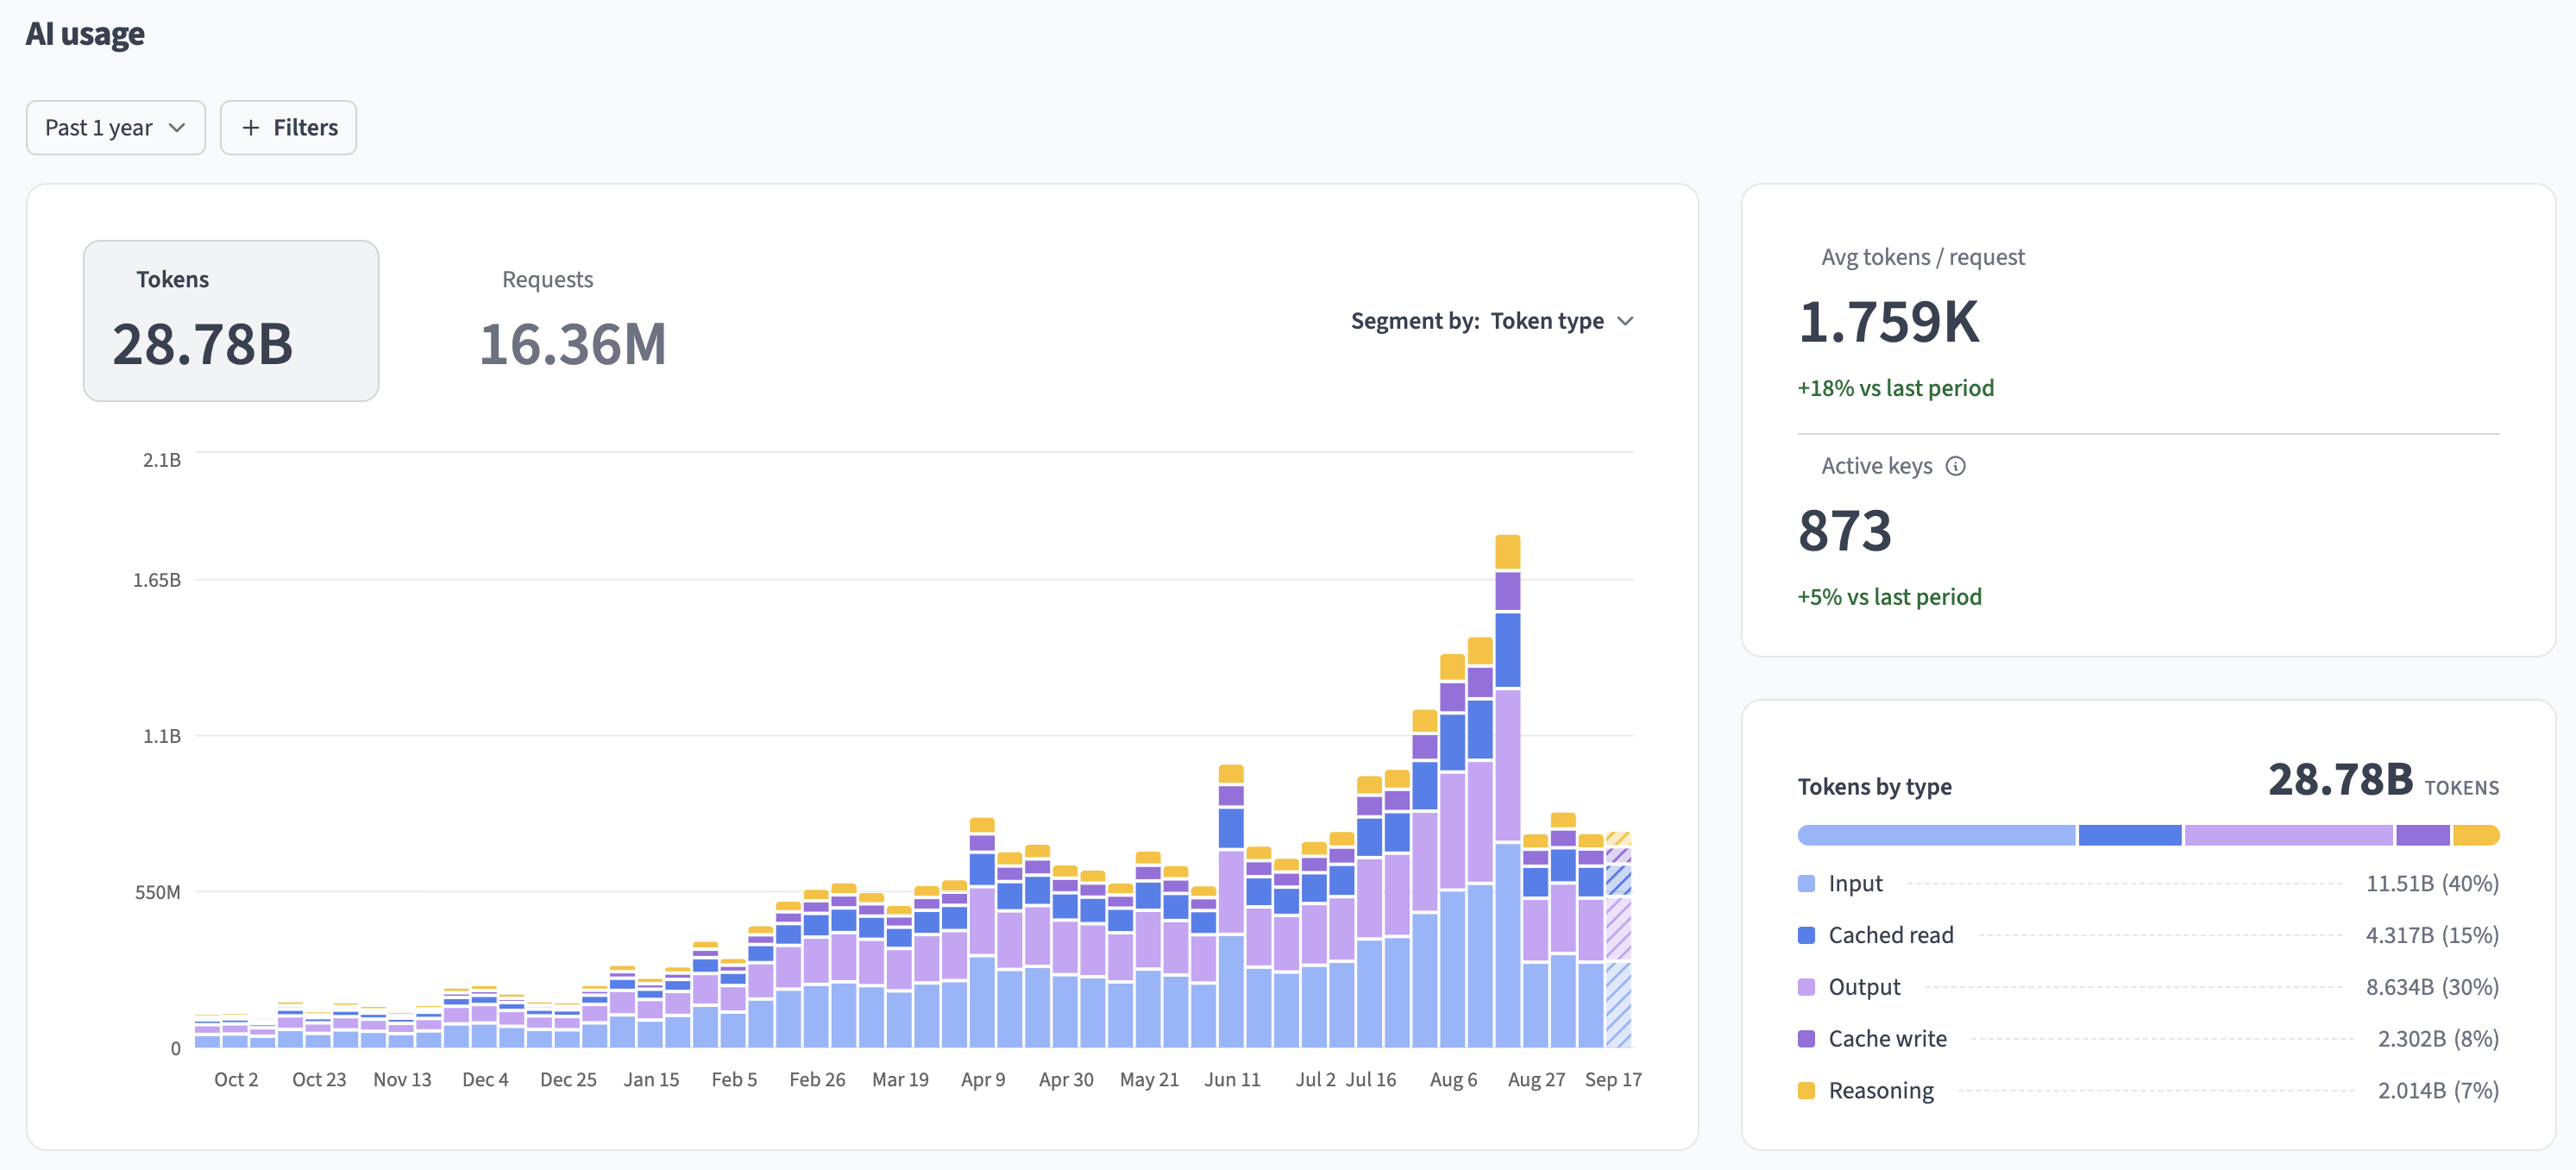Click the 28.78B TOKENS total in the side panel
The width and height of the screenshot is (2576, 1170).
[2383, 780]
